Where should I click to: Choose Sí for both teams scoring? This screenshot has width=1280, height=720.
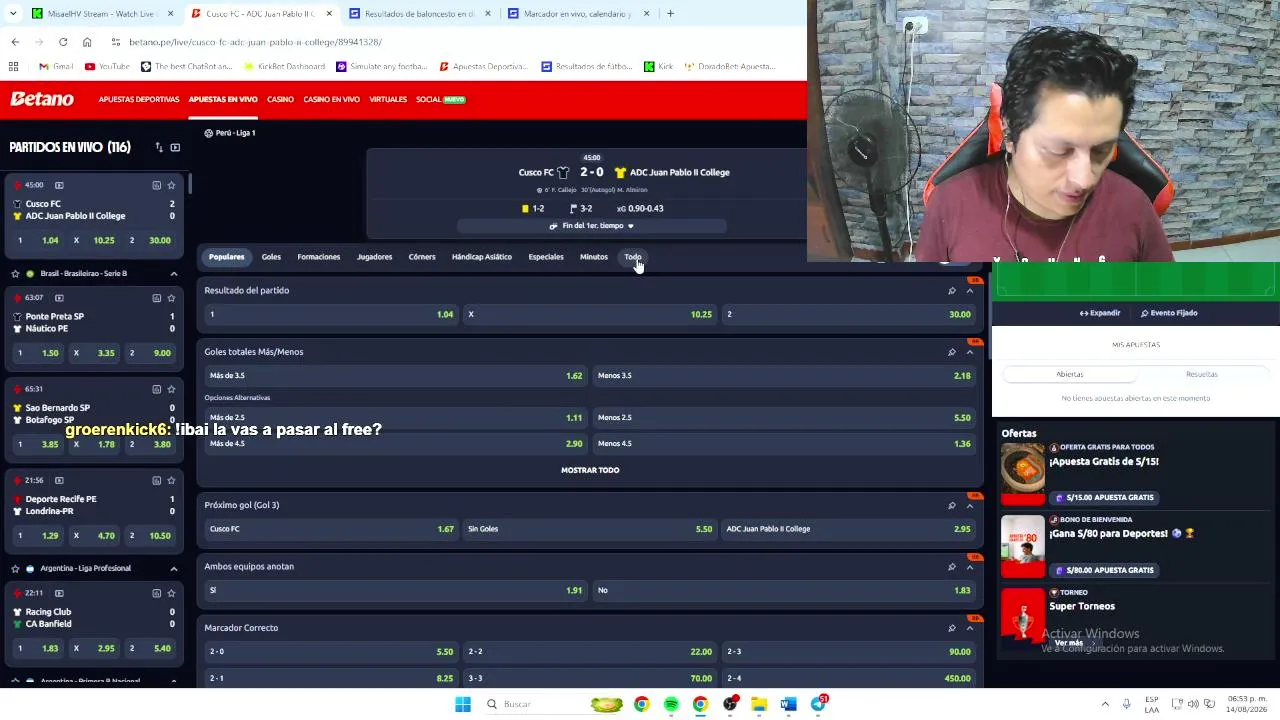395,590
